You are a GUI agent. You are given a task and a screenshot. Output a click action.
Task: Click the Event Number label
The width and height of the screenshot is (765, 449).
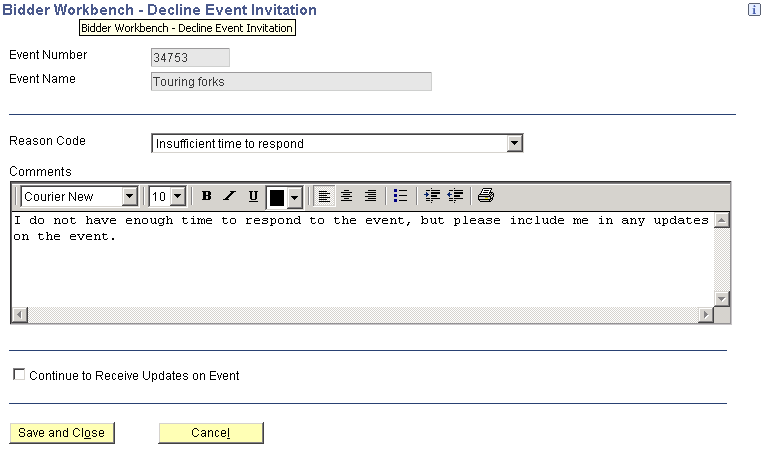tap(48, 55)
